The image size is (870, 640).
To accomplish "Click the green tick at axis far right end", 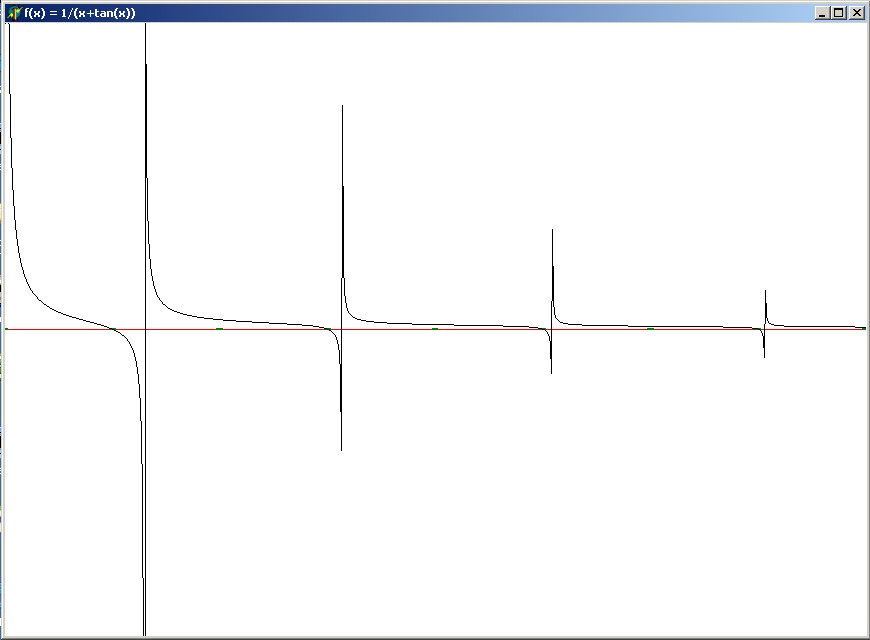I will pyautogui.click(x=863, y=328).
